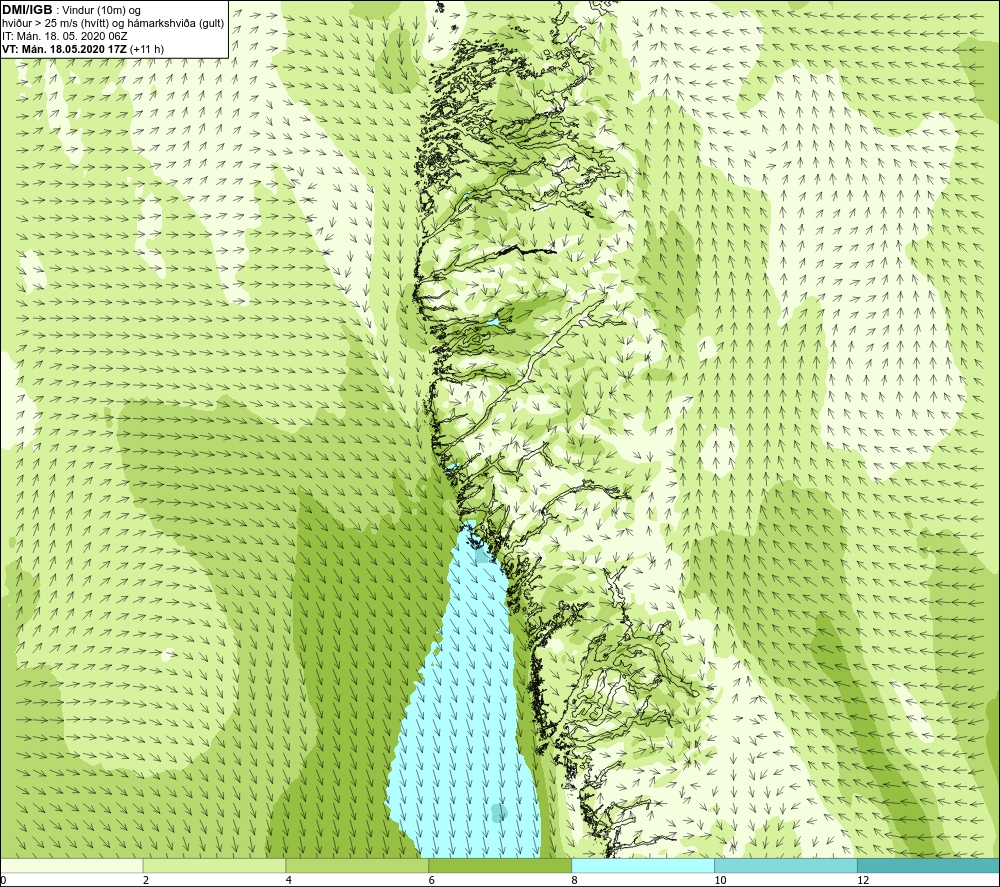Image resolution: width=1000 pixels, height=887 pixels.
Task: Click the IT: Mán. 18. 05. 2020 06Z line
Action: 64,36
